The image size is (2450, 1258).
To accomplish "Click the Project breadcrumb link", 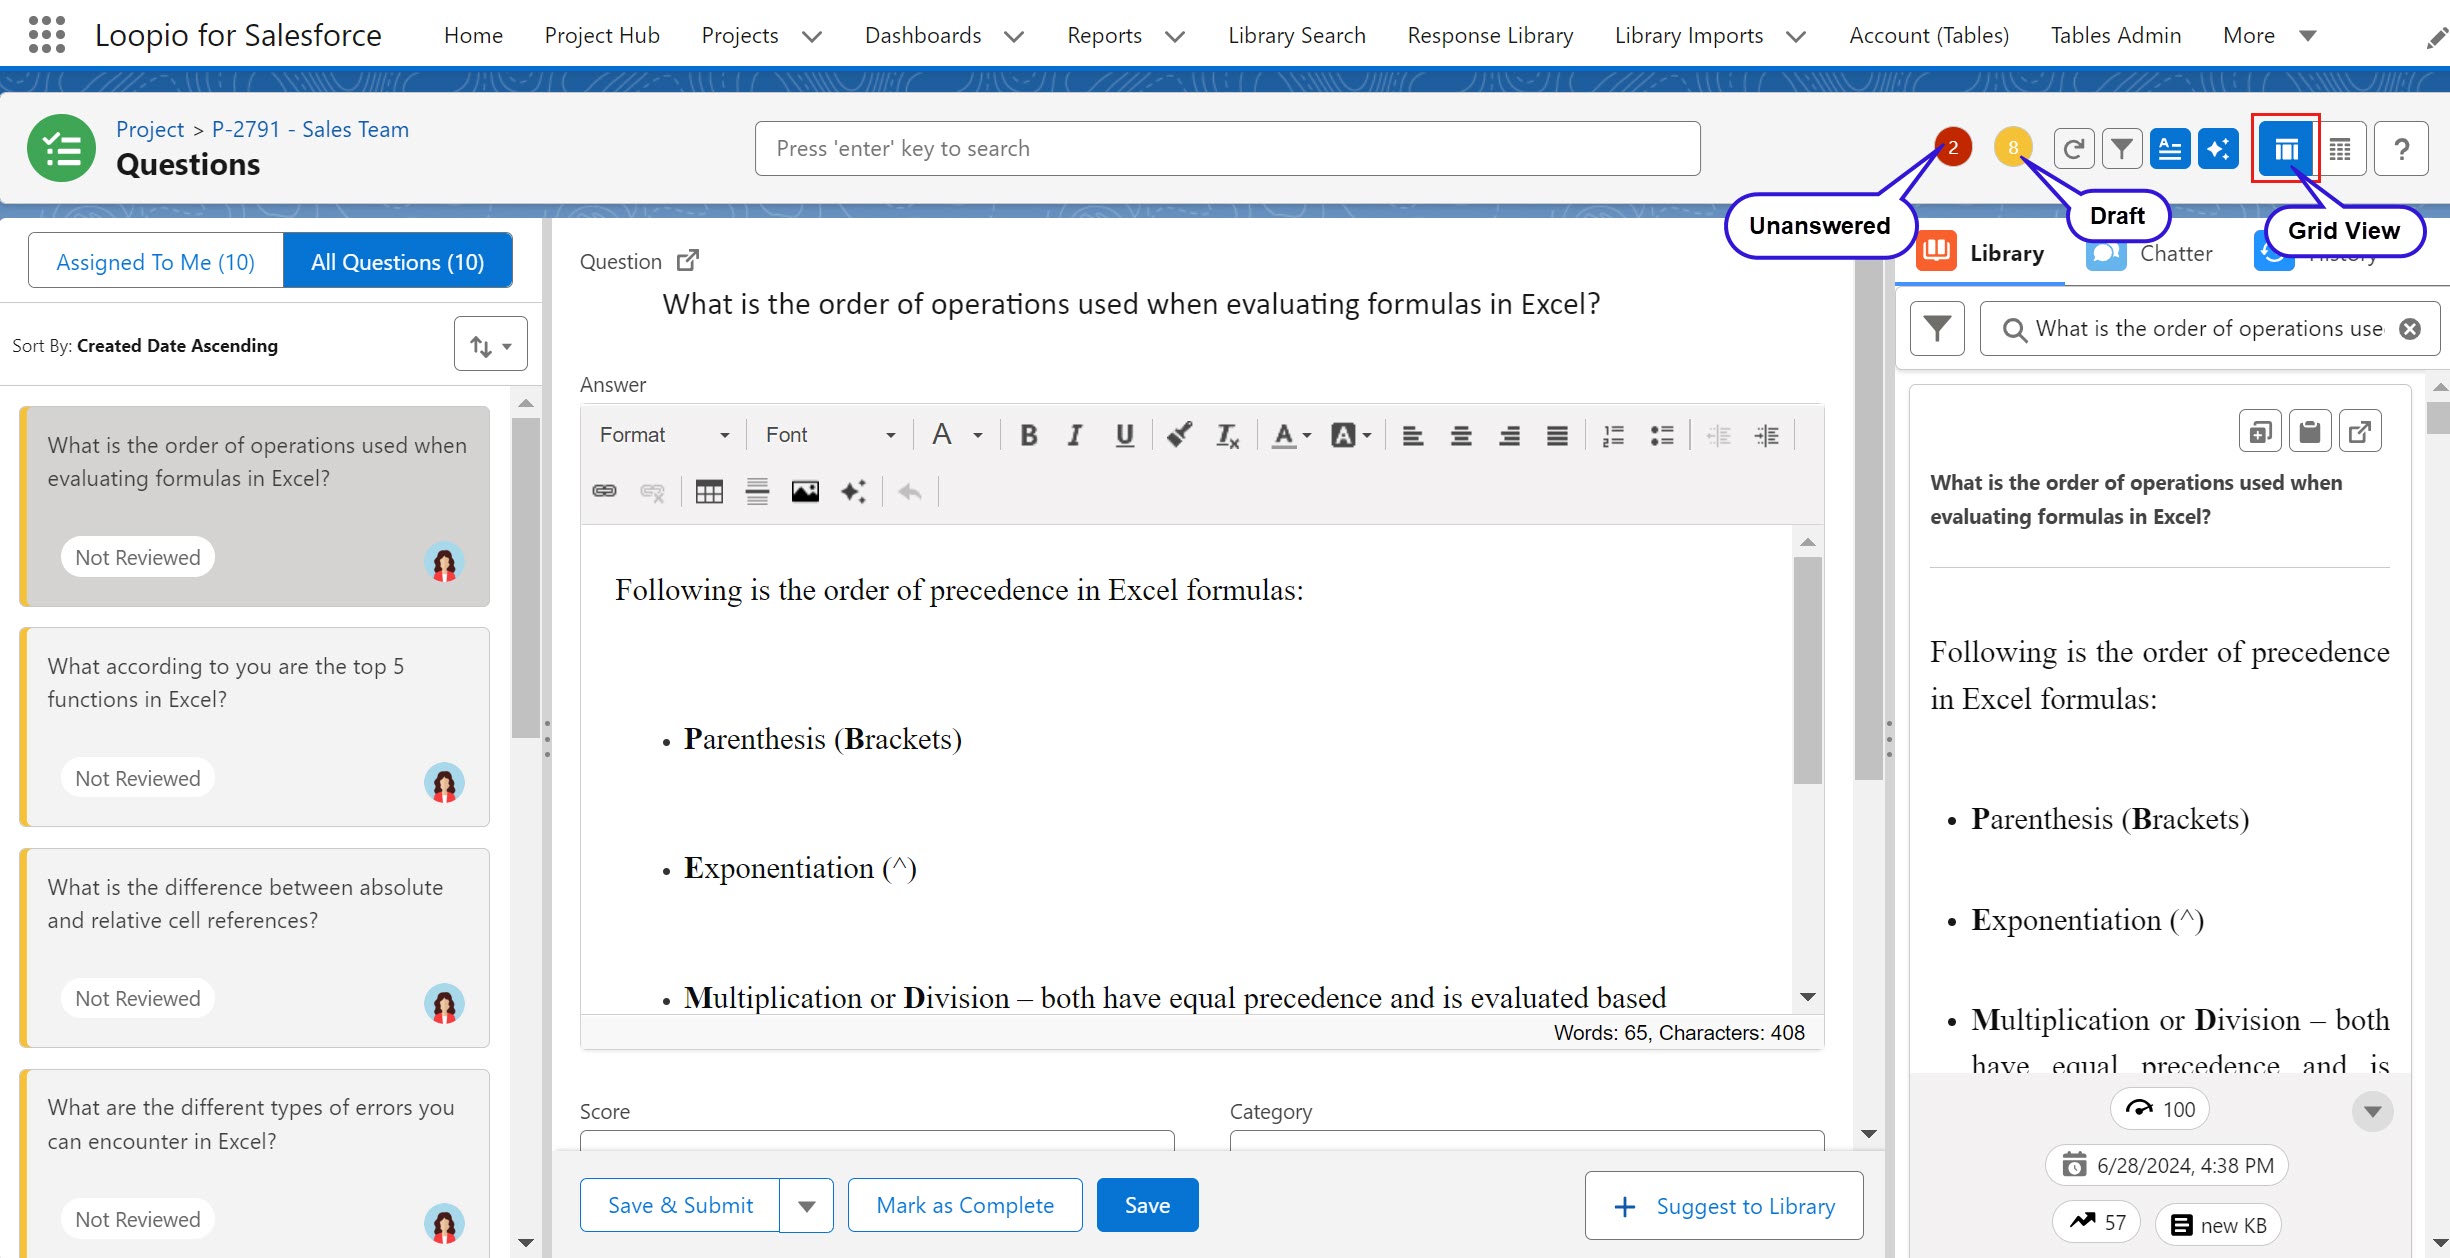I will tap(150, 129).
